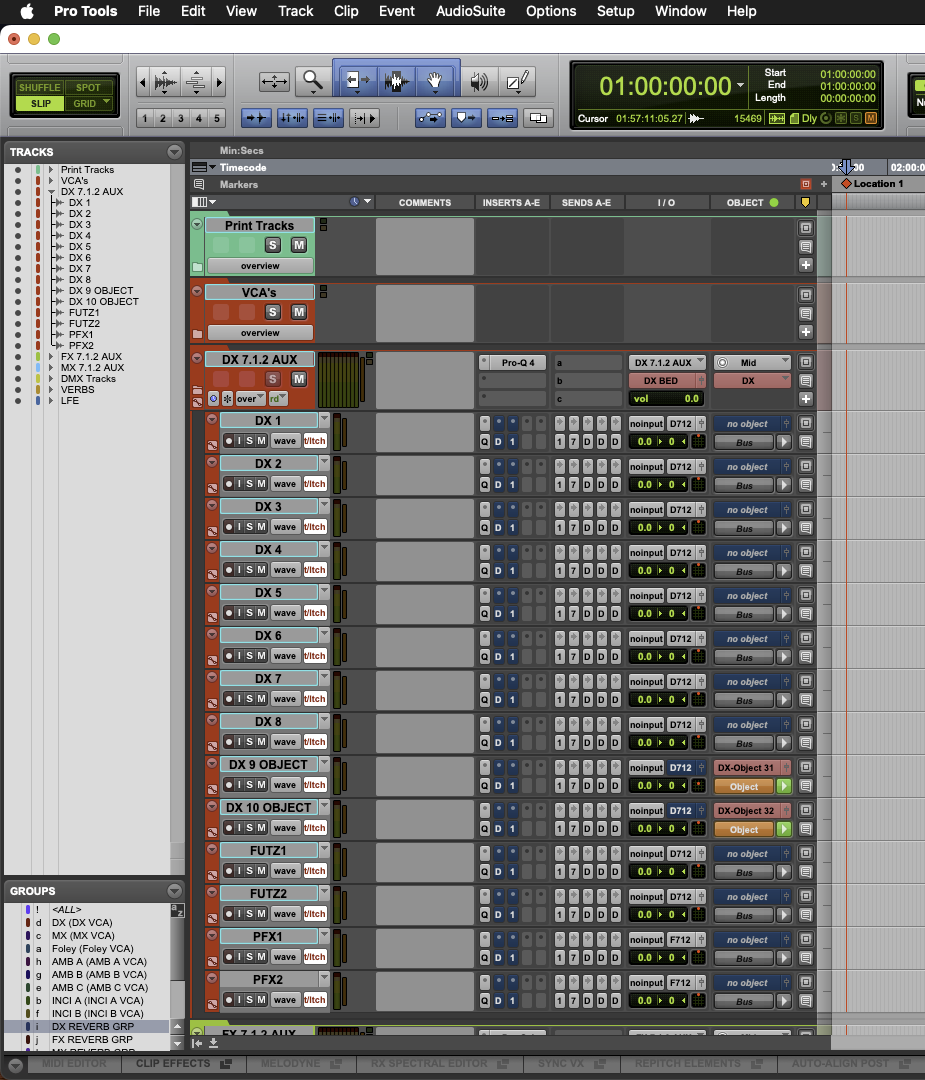Click the OBJECT column green status indicator
Viewport: 925px width, 1080px height.
tap(774, 202)
